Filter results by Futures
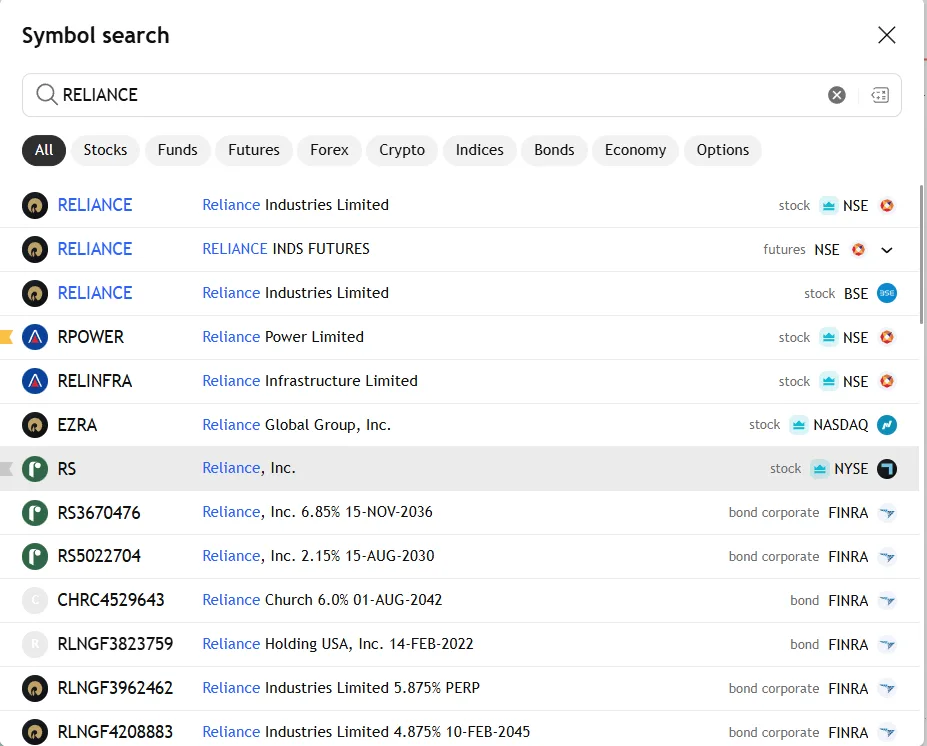The height and width of the screenshot is (746, 927). click(x=254, y=150)
